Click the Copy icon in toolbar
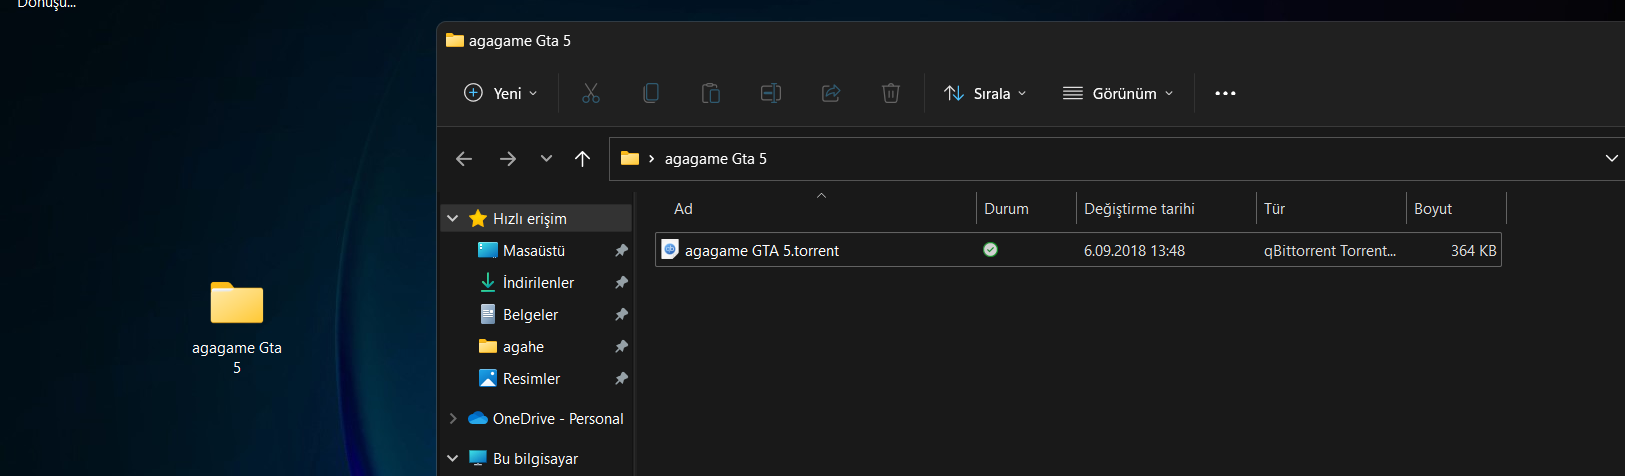The height and width of the screenshot is (476, 1625). [x=651, y=93]
